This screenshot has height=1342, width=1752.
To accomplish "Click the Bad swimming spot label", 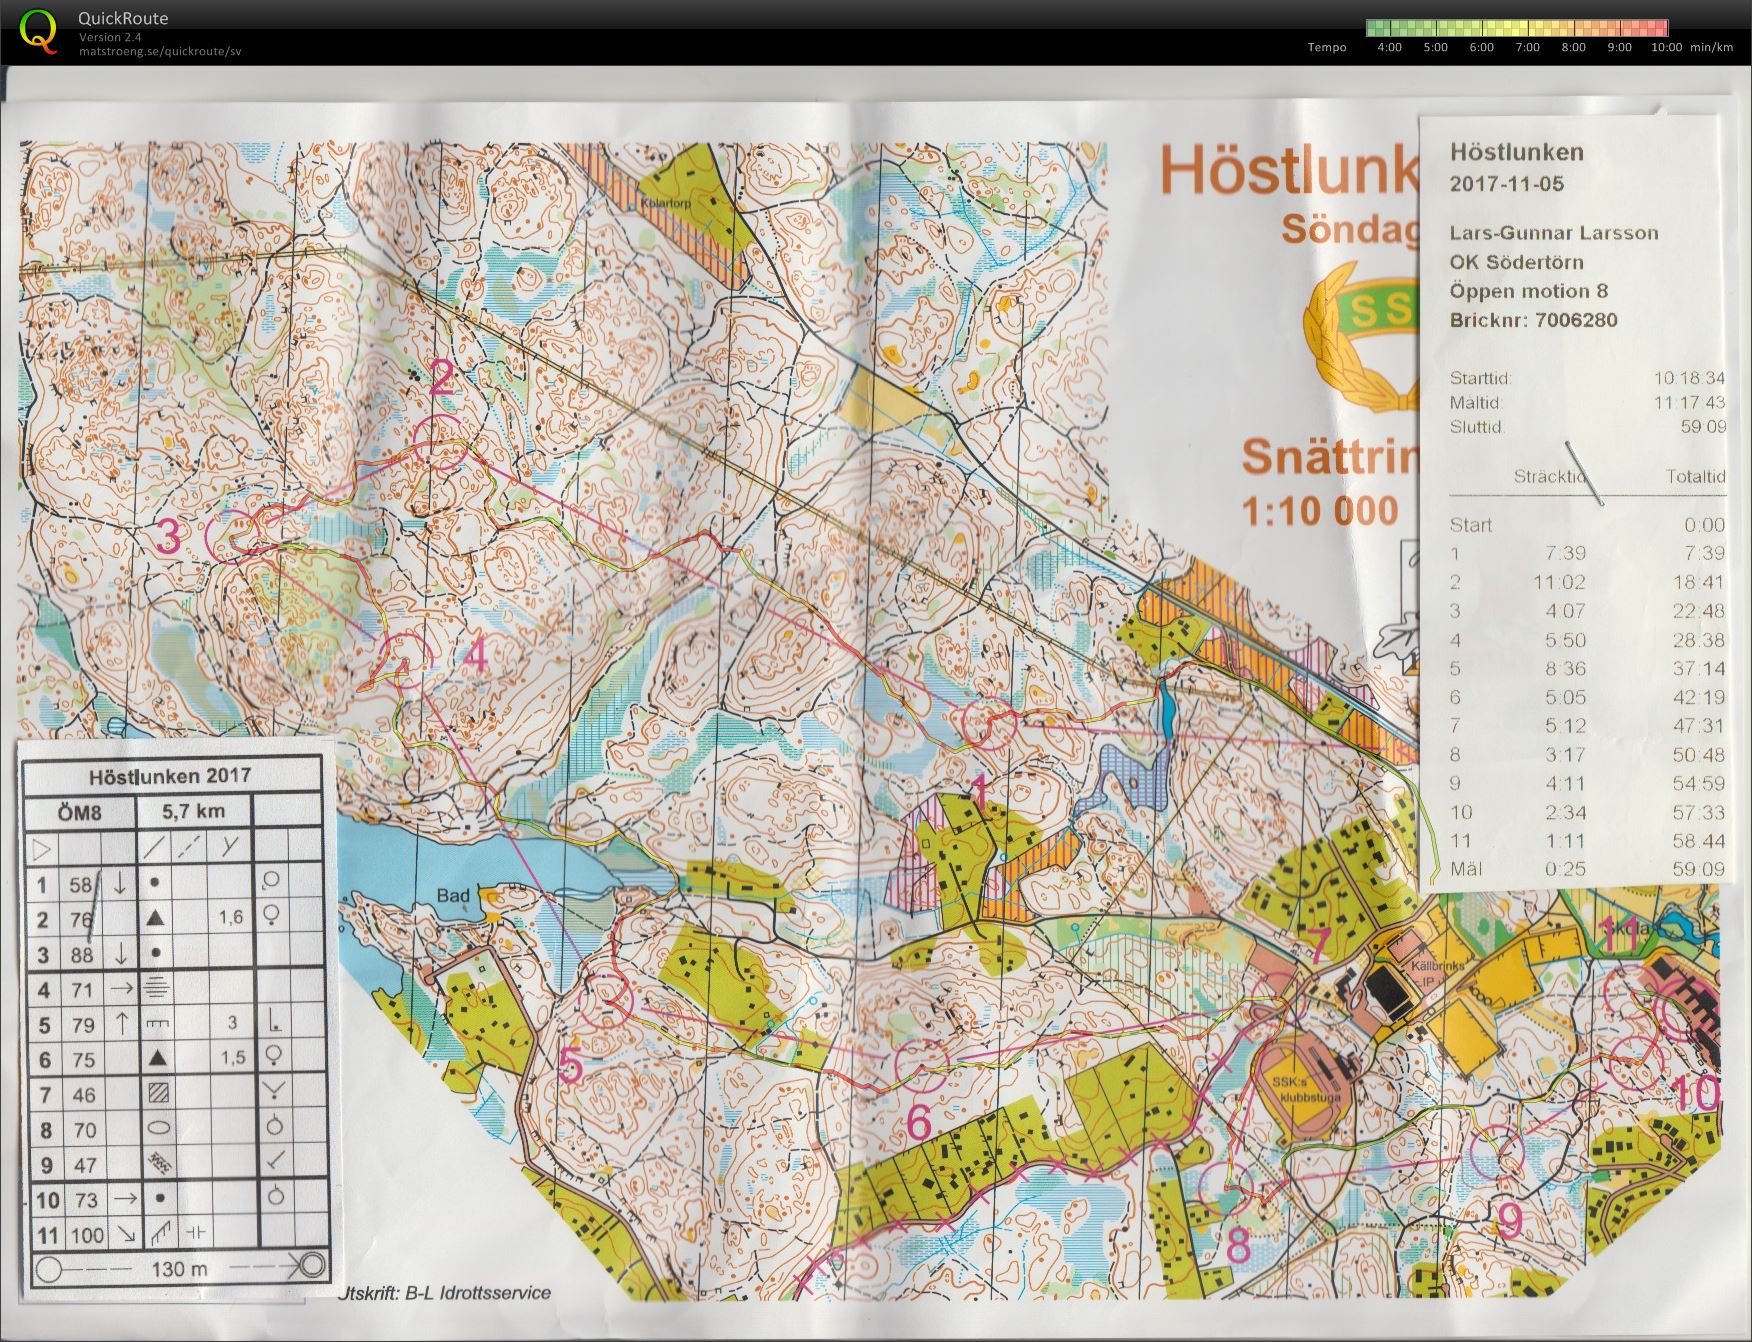I will tap(452, 895).
